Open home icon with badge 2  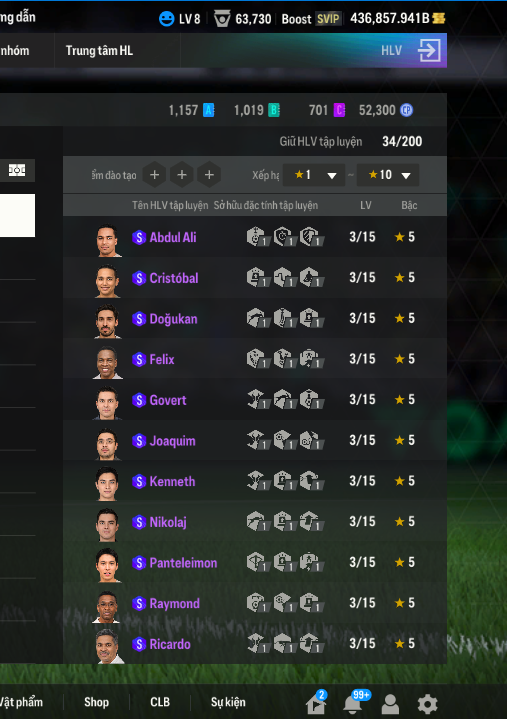(x=316, y=702)
